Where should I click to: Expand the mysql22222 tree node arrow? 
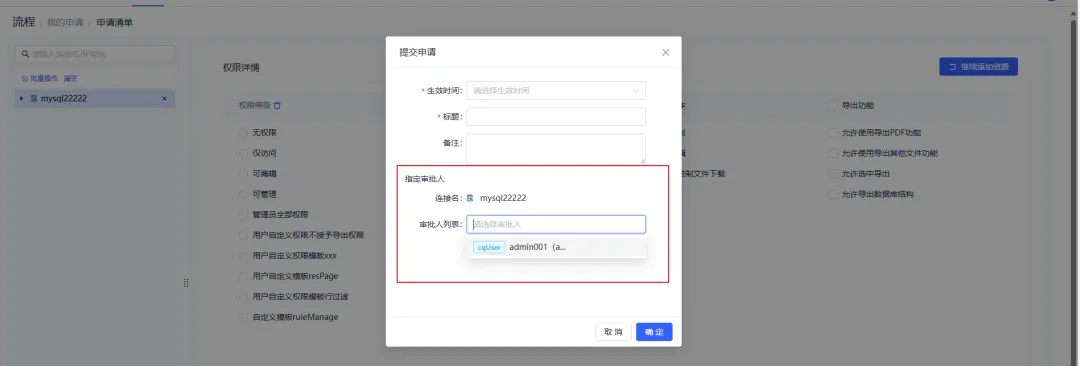point(22,99)
